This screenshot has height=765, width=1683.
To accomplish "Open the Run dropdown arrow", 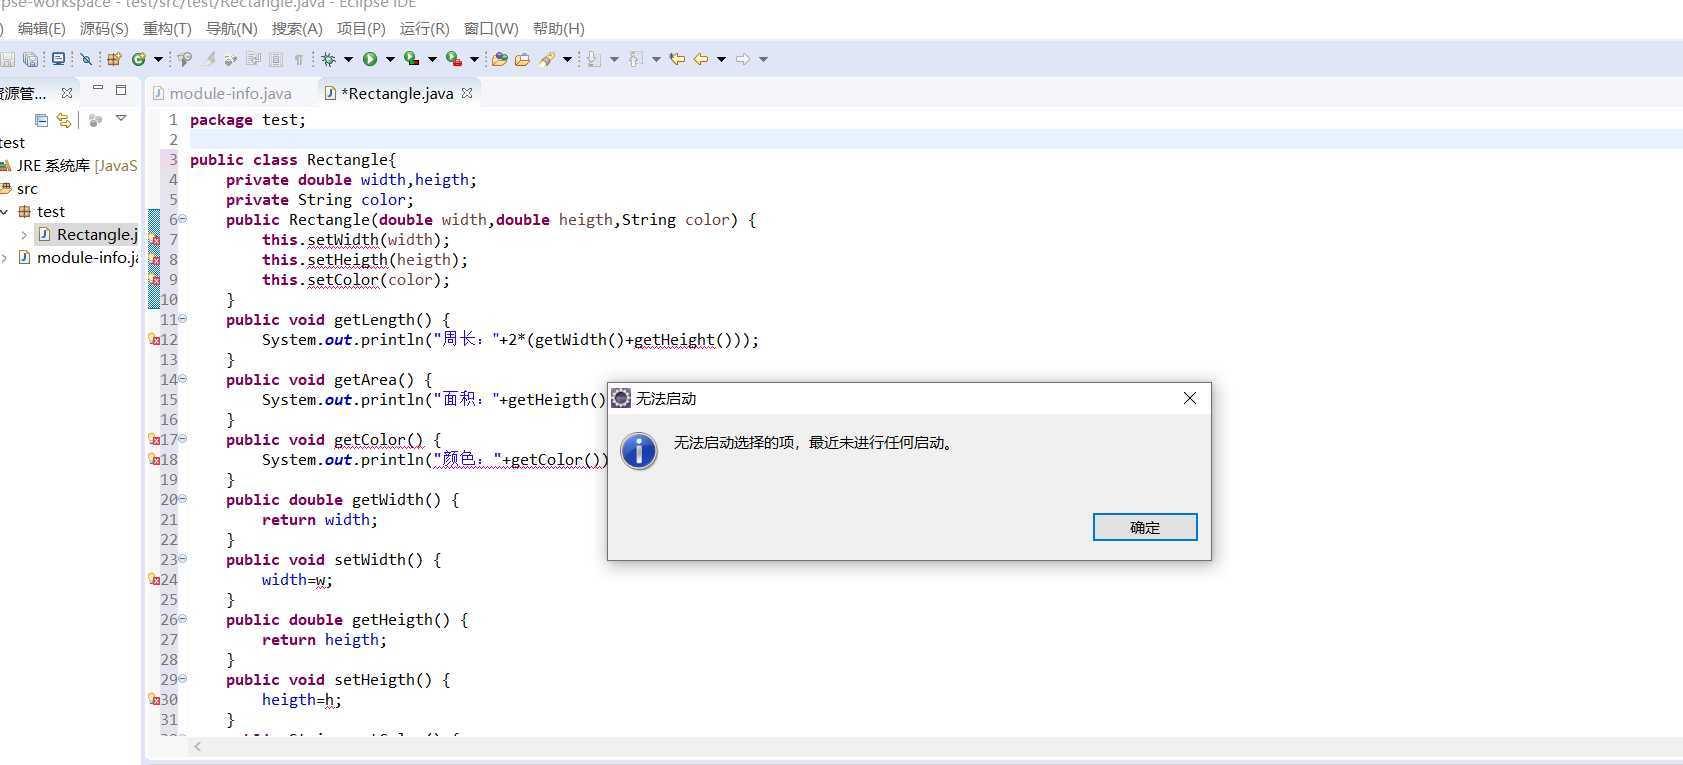I will click(390, 59).
